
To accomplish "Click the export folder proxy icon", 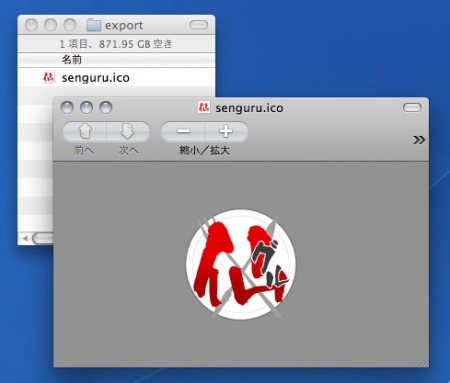I will [x=94, y=25].
